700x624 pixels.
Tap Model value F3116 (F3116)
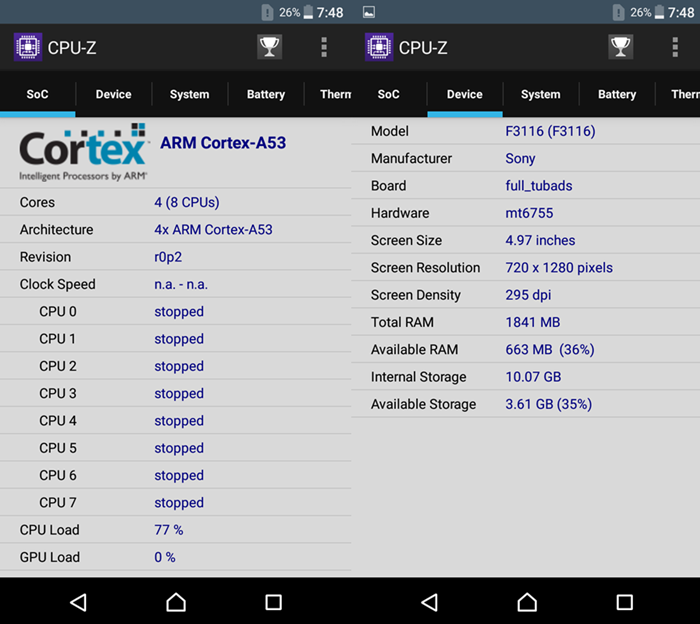pos(550,131)
